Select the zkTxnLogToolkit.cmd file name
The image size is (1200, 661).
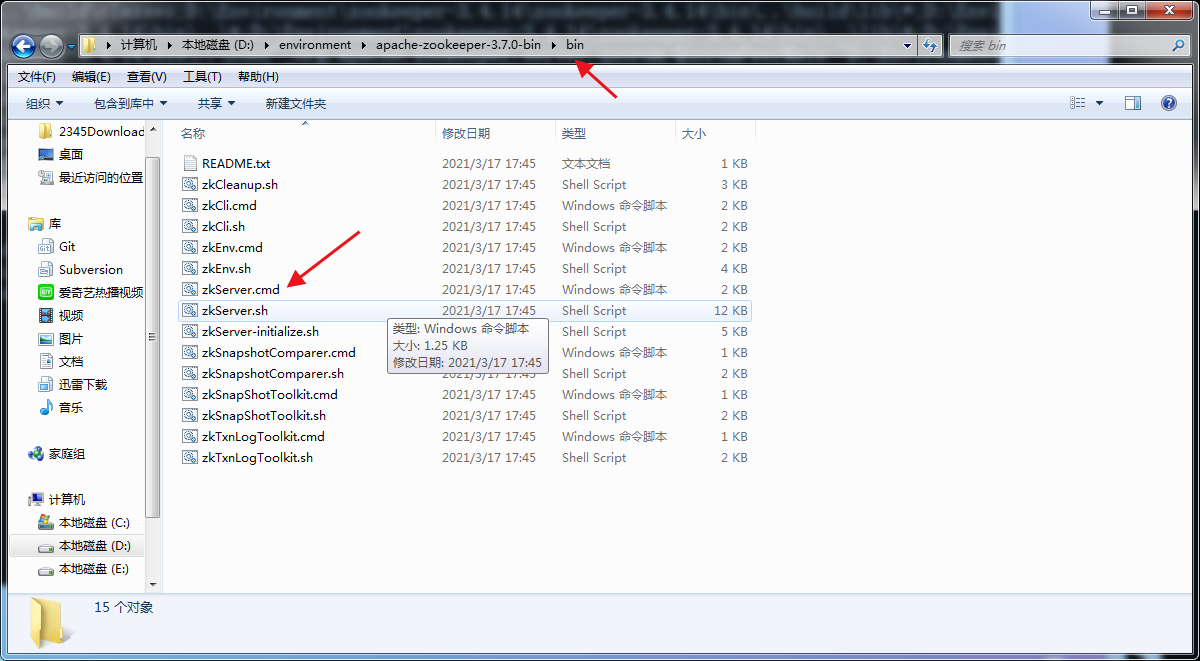[x=263, y=436]
